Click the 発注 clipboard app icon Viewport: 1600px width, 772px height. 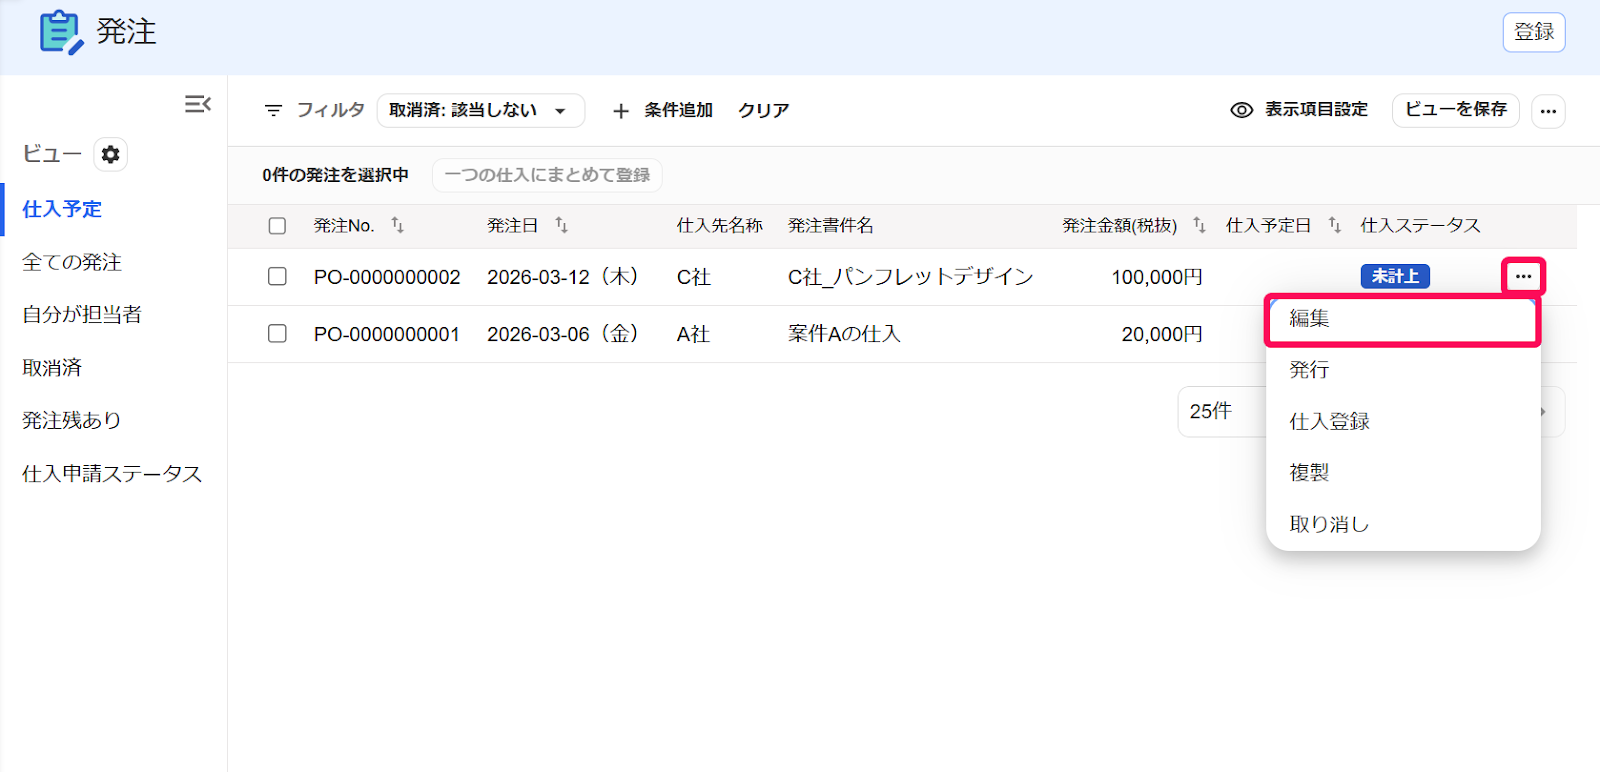click(61, 32)
